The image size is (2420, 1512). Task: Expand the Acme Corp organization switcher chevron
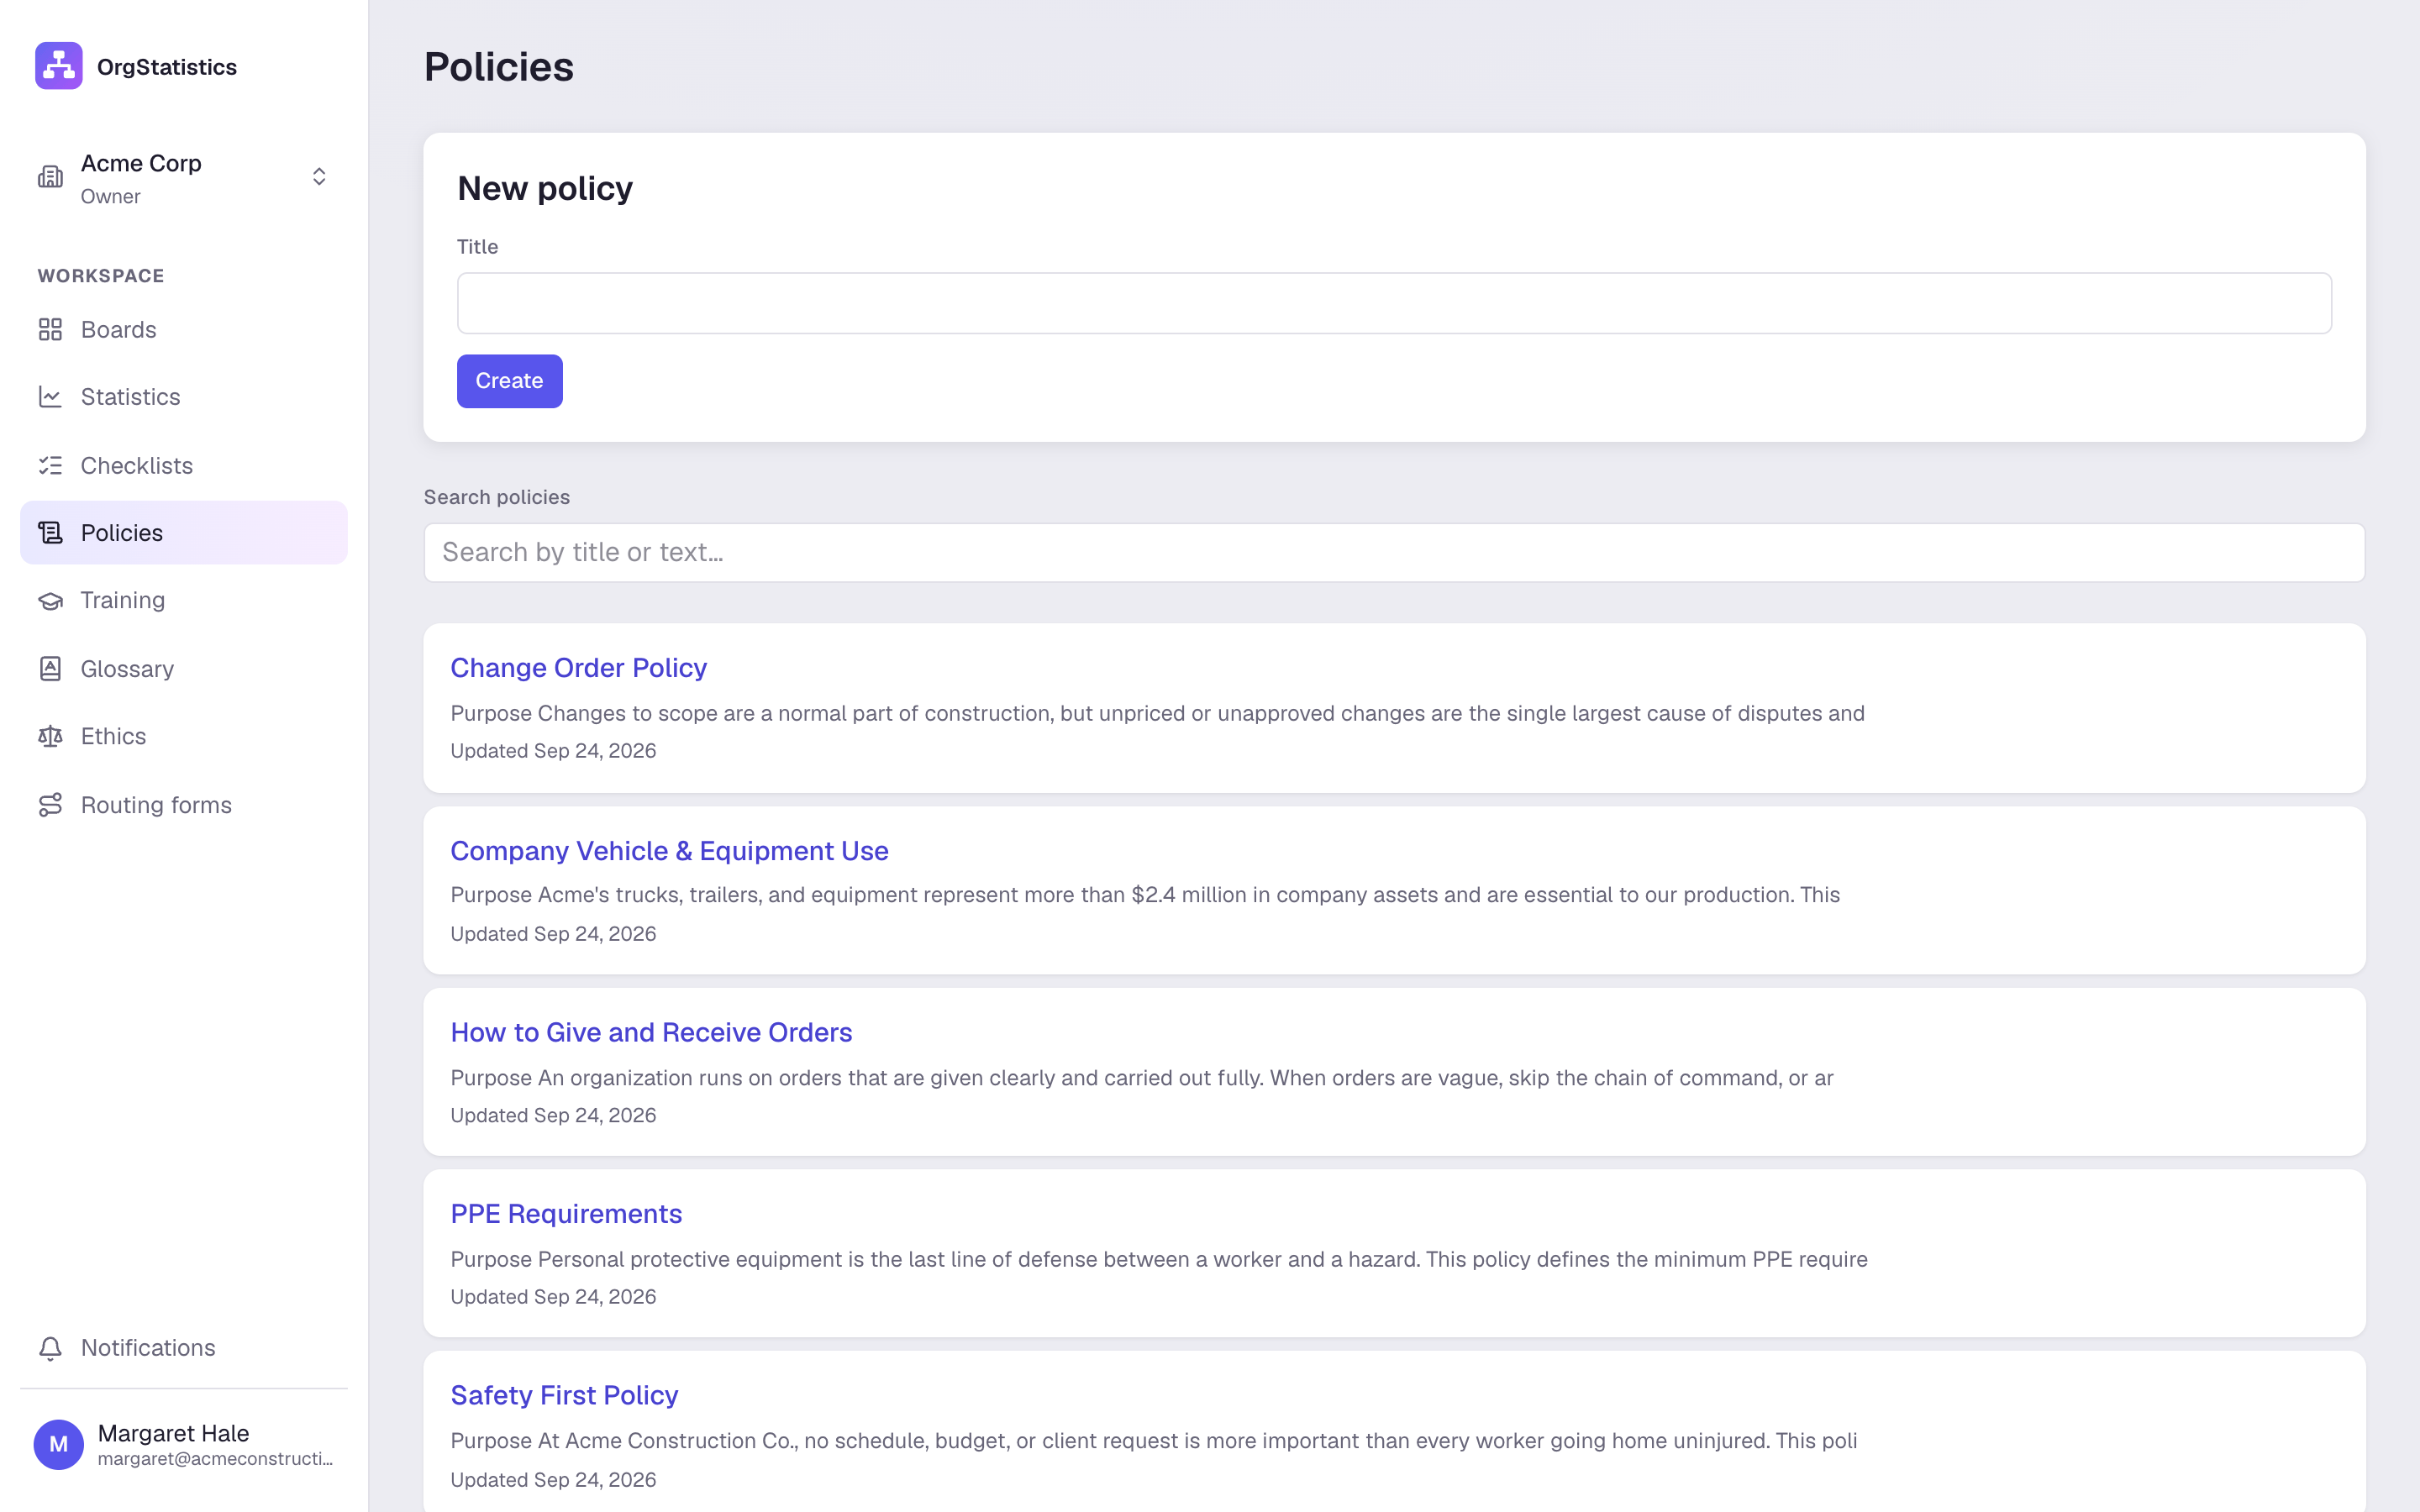319,177
